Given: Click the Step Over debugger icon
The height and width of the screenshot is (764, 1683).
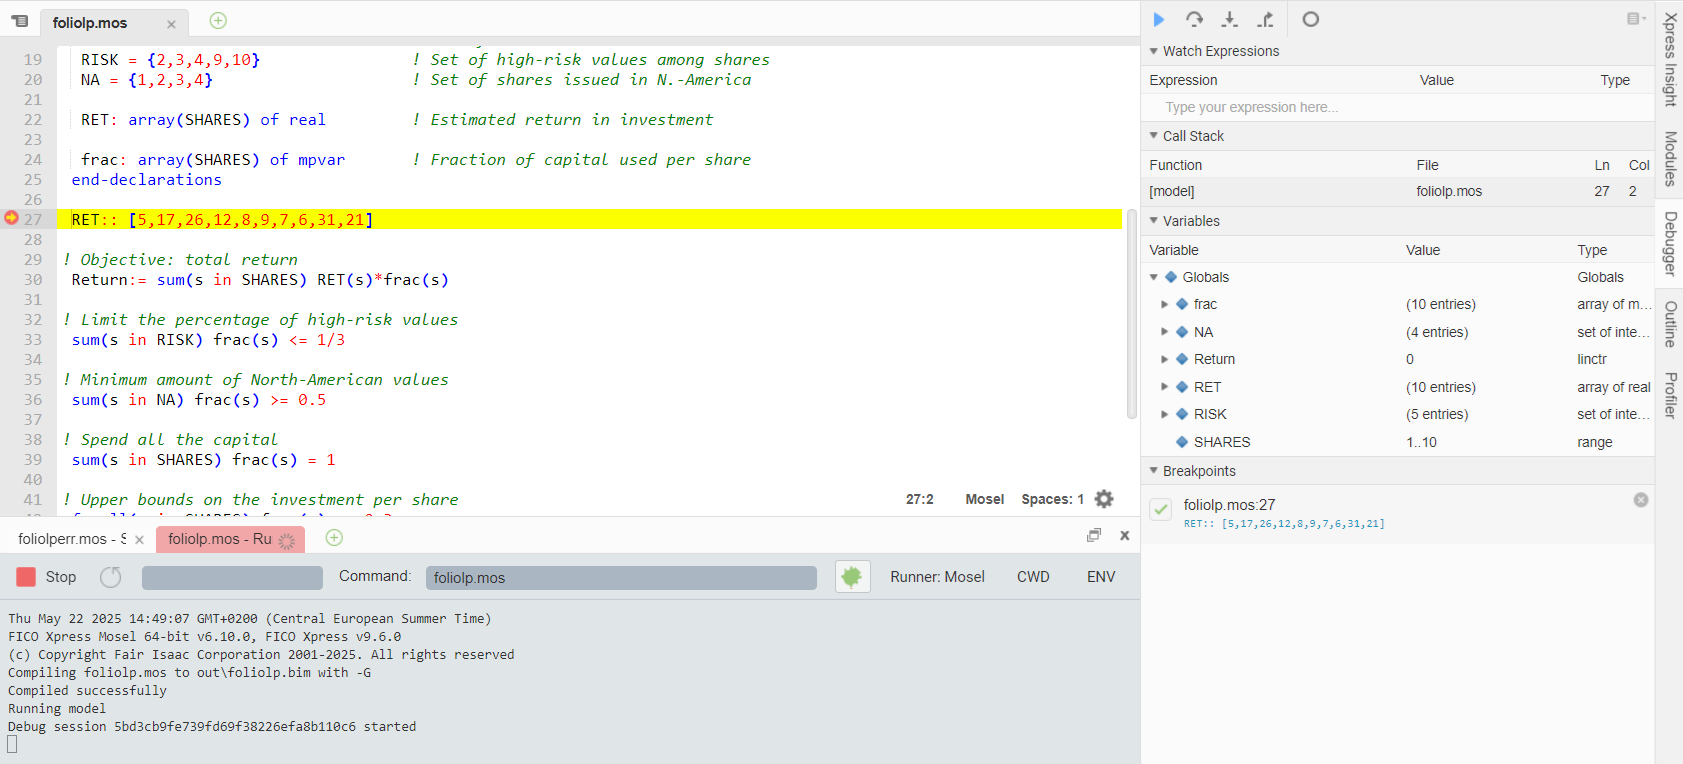Looking at the screenshot, I should coord(1194,19).
